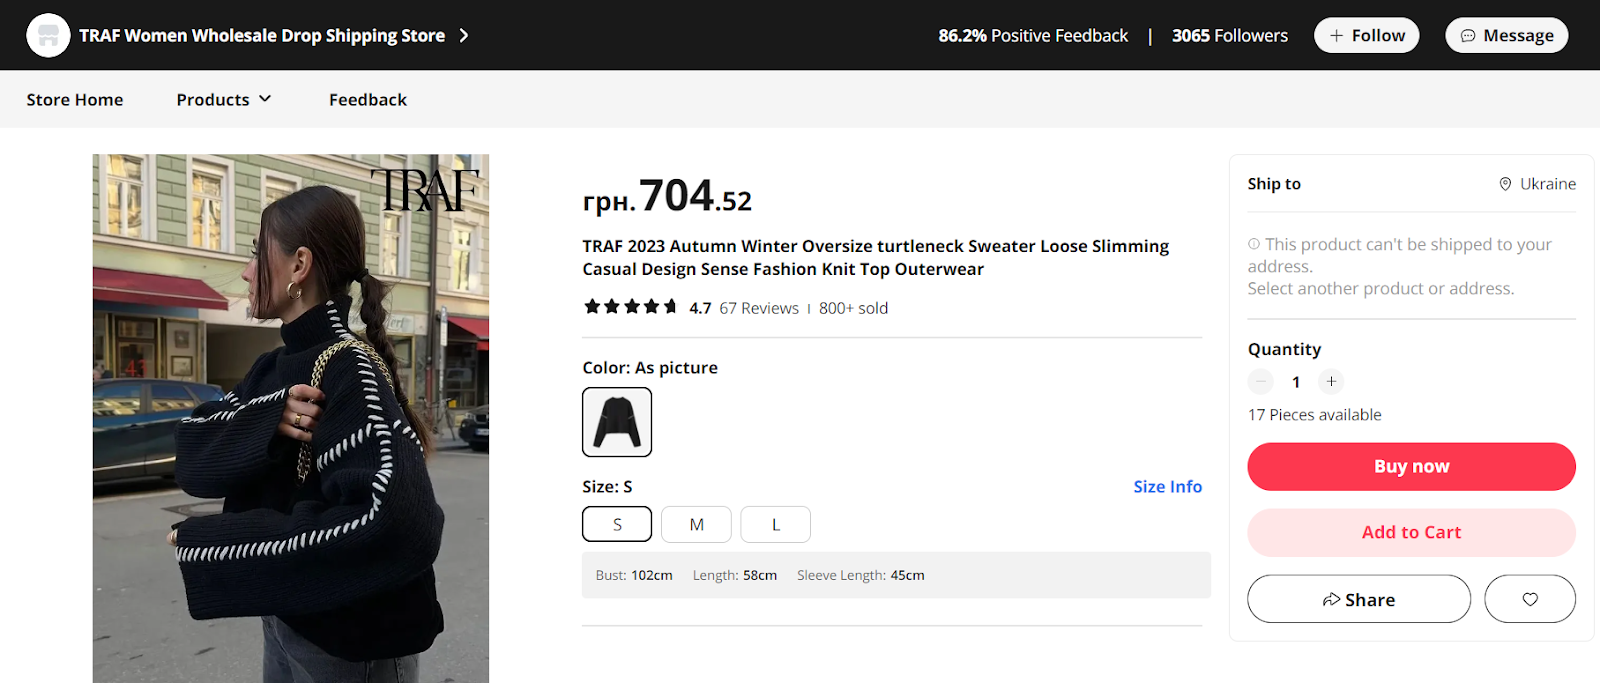Click the Length: 58cm measurement

pos(735,575)
